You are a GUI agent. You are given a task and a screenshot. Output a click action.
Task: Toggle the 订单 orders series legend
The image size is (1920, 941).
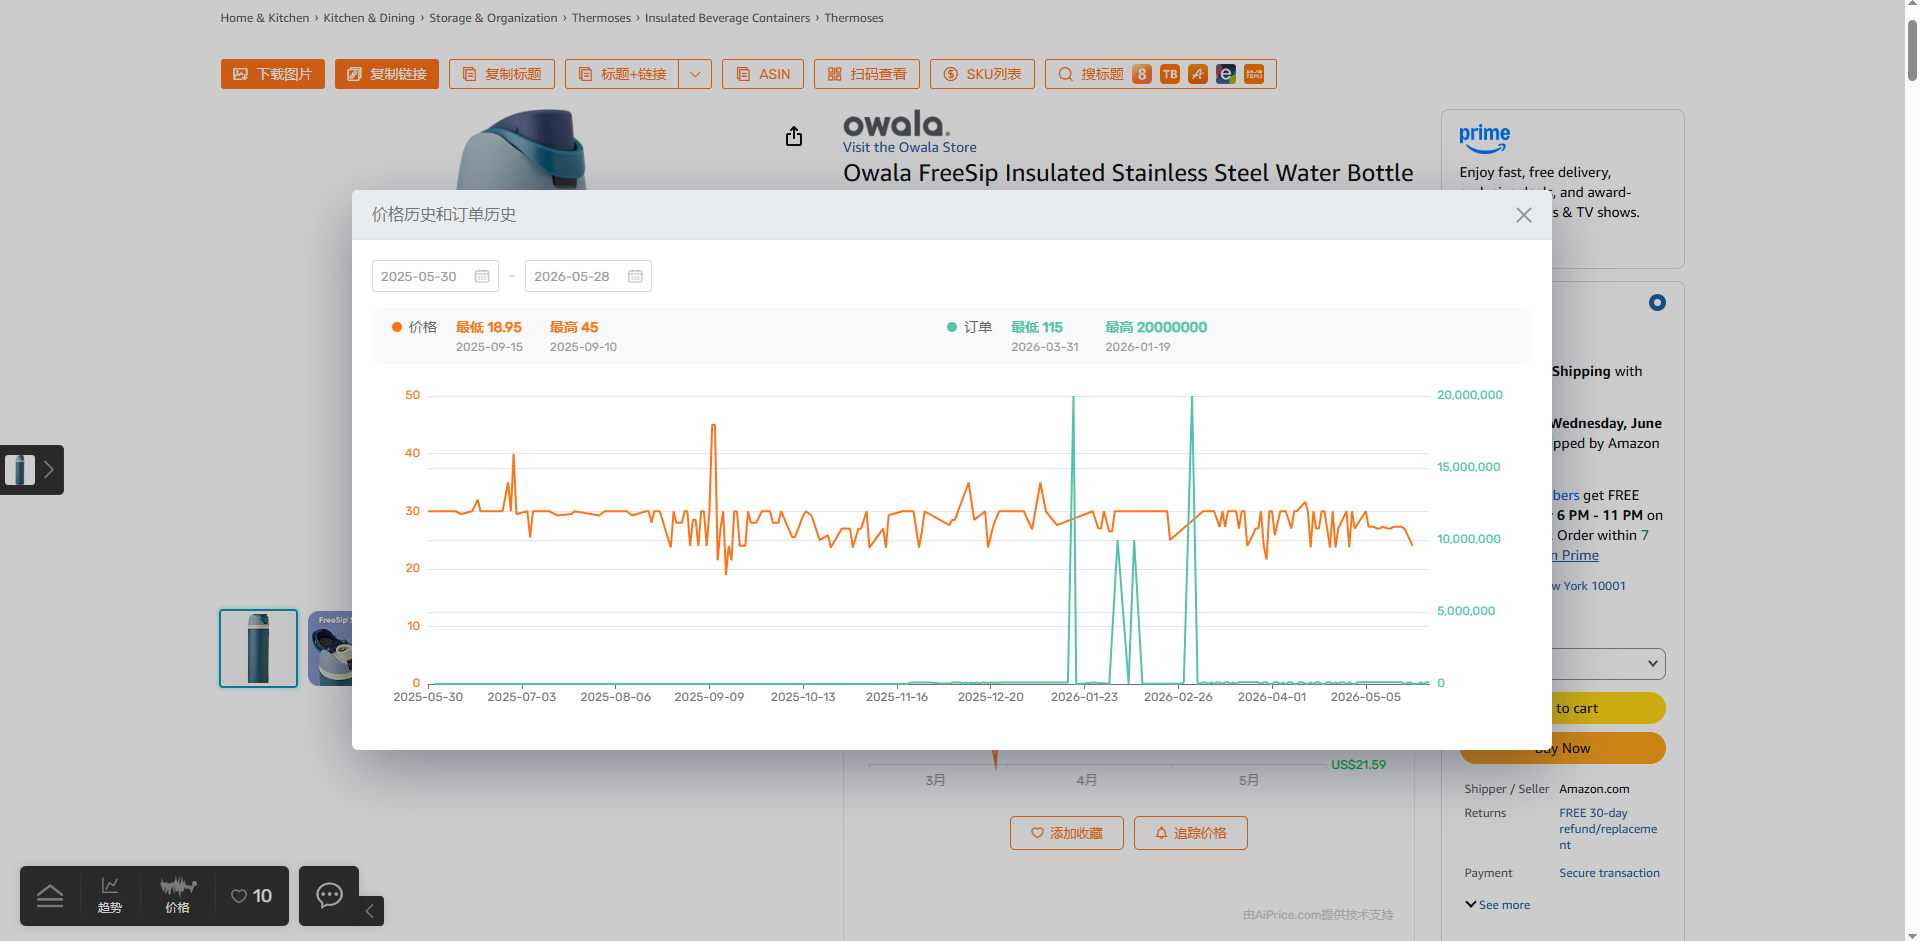(x=969, y=327)
